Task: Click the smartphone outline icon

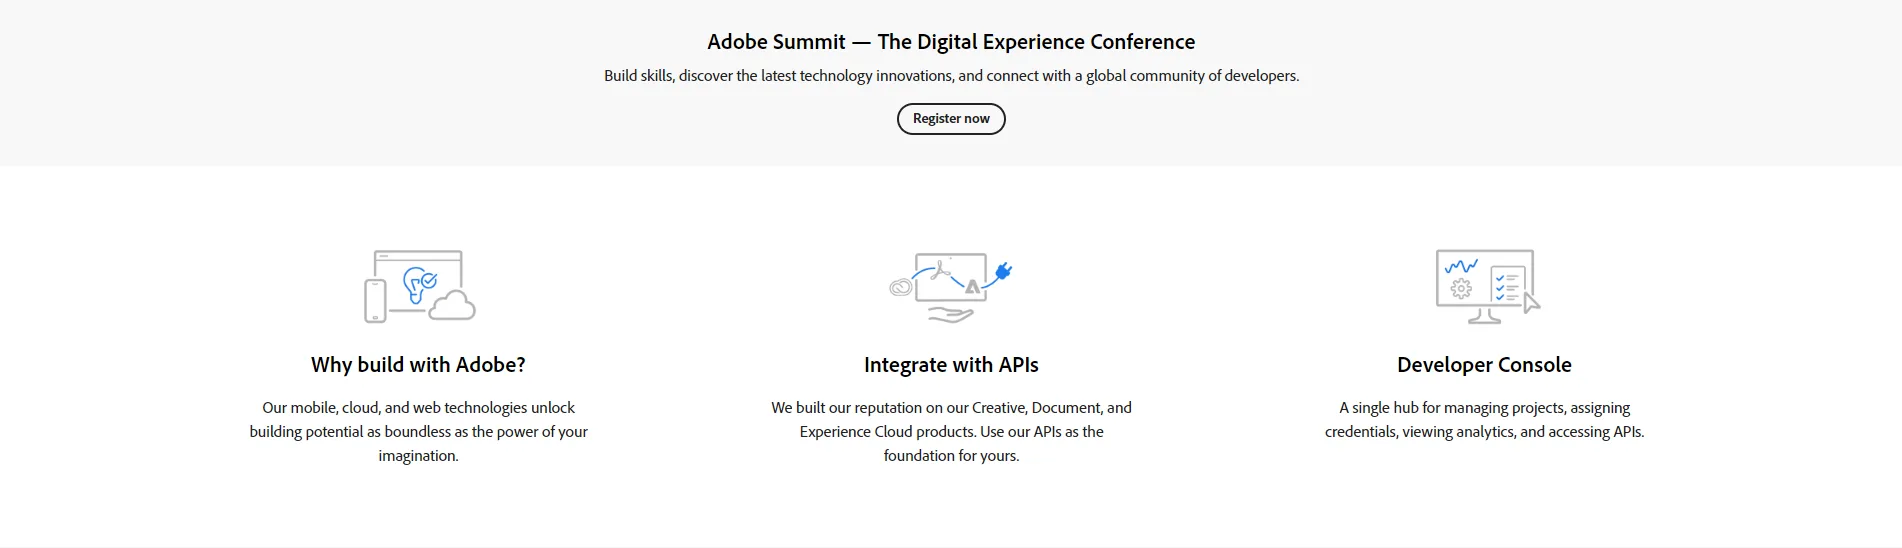Action: (x=375, y=301)
